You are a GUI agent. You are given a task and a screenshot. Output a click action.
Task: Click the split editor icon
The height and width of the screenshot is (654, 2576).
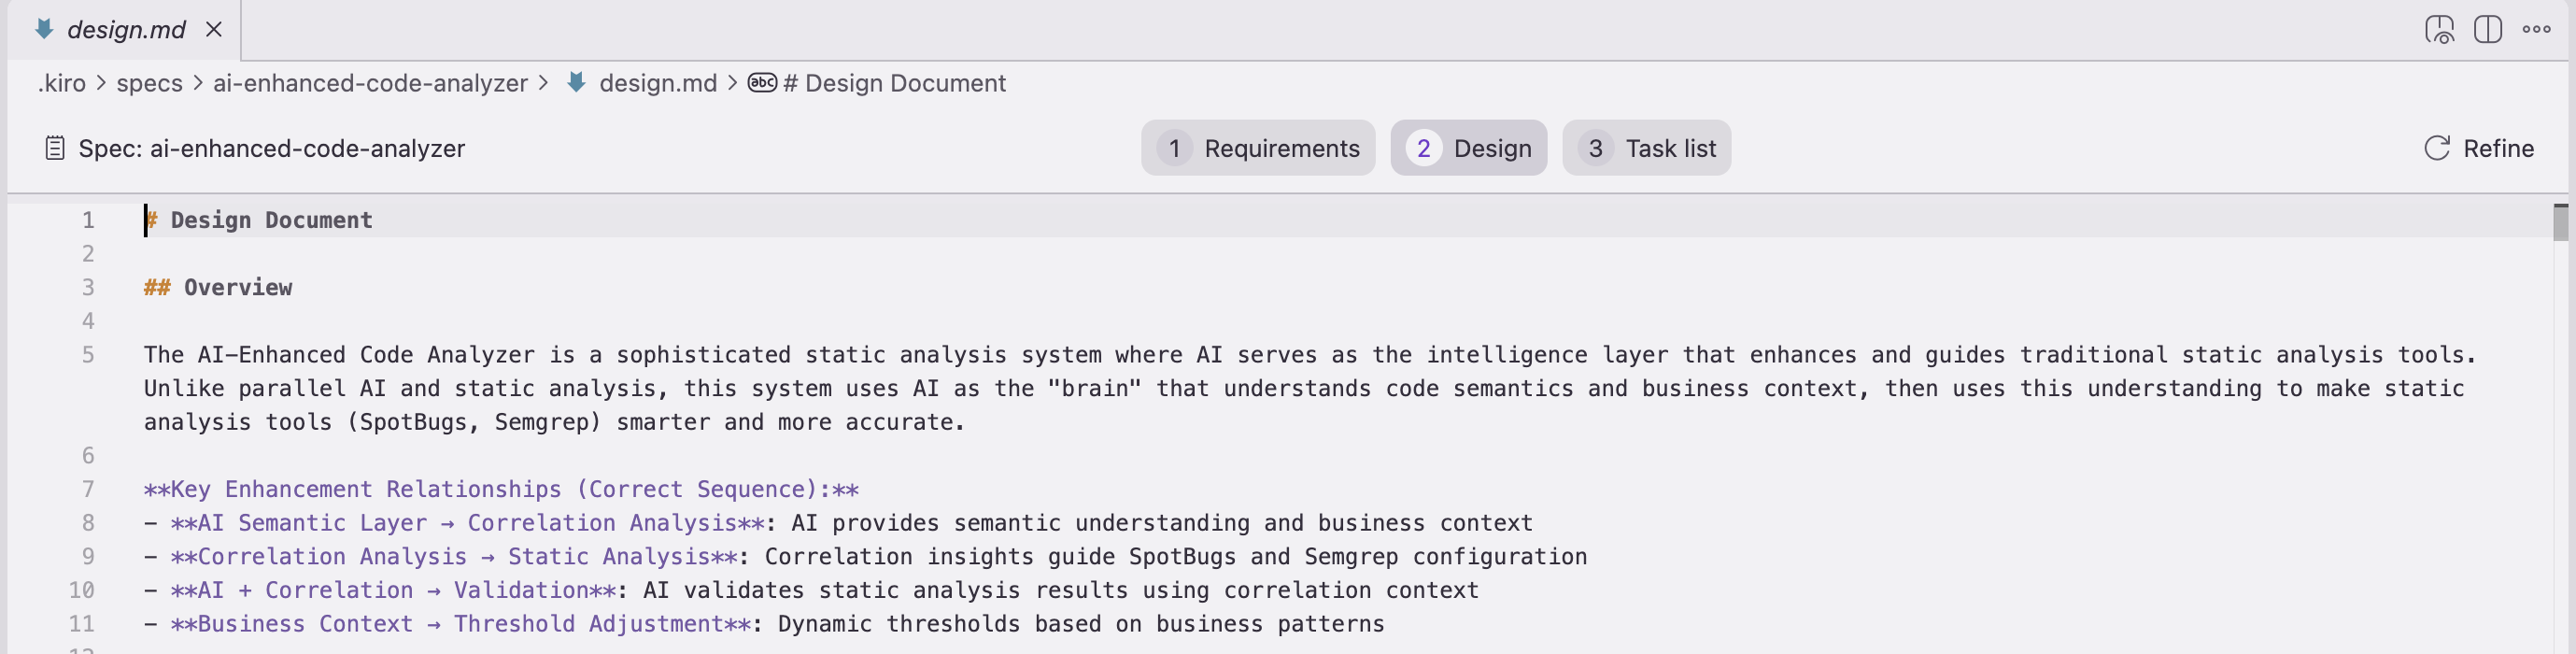pyautogui.click(x=2487, y=30)
